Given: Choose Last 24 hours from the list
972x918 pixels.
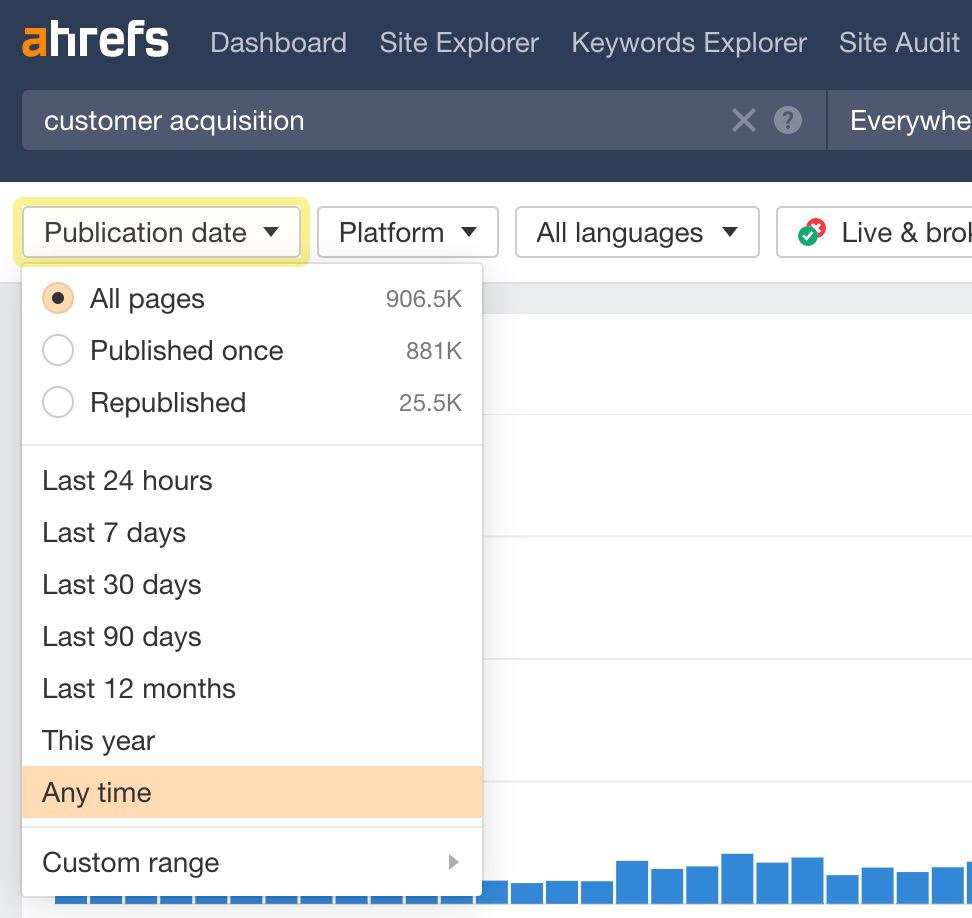Looking at the screenshot, I should (x=127, y=481).
